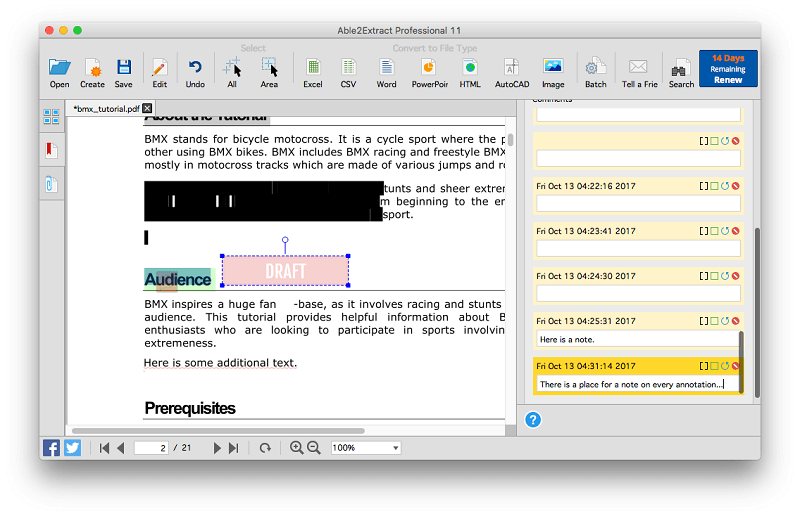The height and width of the screenshot is (516, 800).
Task: Delete the 04:31:14 annotation with its red icon
Action: coord(736,366)
